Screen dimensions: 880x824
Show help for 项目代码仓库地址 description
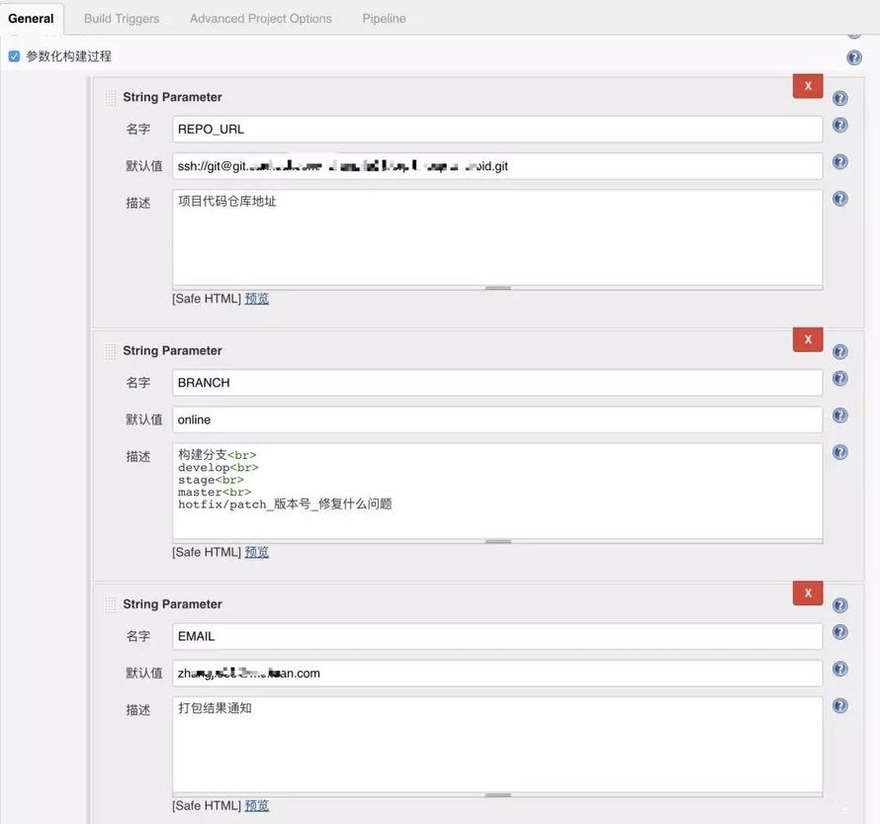pyautogui.click(x=840, y=199)
